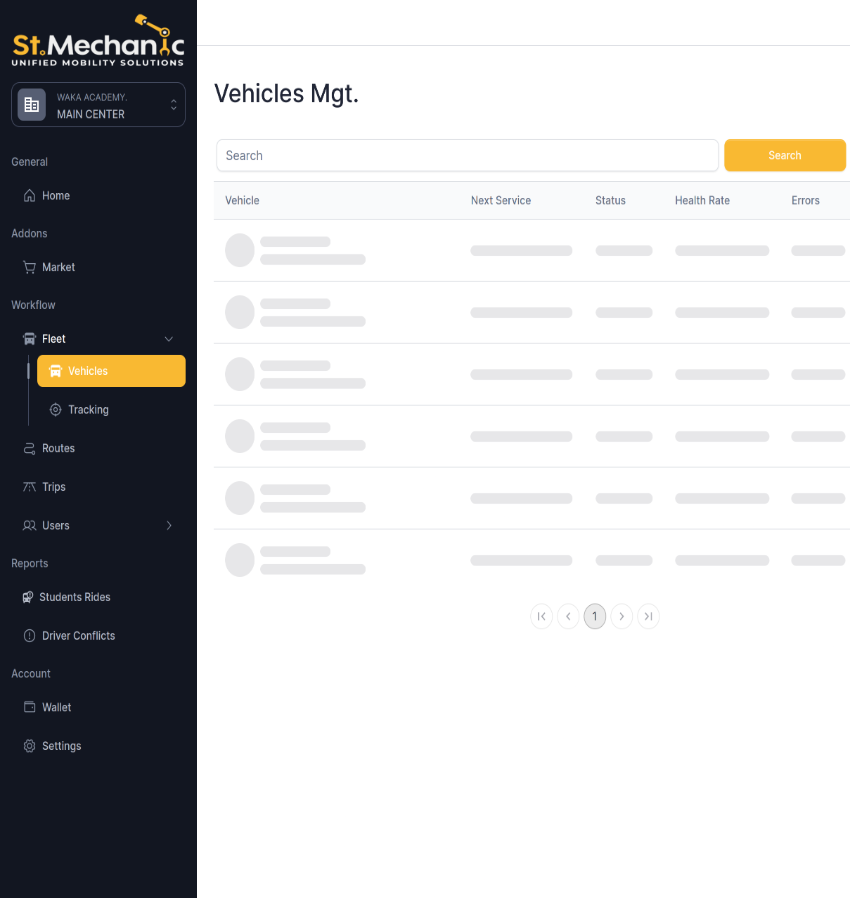Click the Fleet bus icon
The image size is (850, 898).
click(29, 339)
